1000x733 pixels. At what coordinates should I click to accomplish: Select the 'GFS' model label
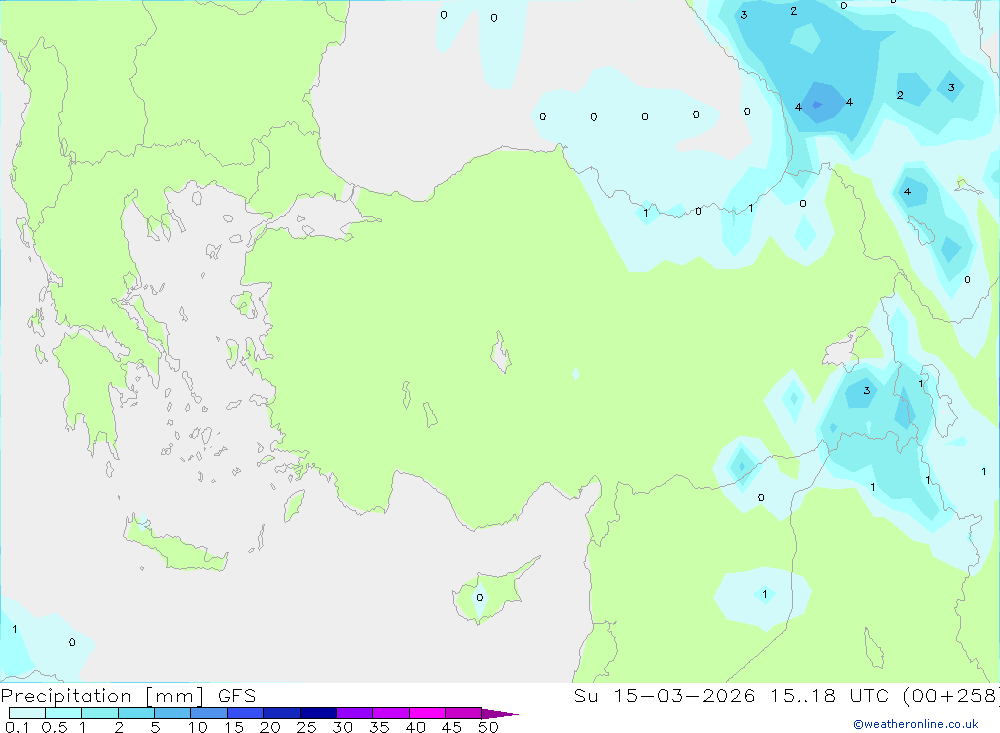(x=237, y=696)
